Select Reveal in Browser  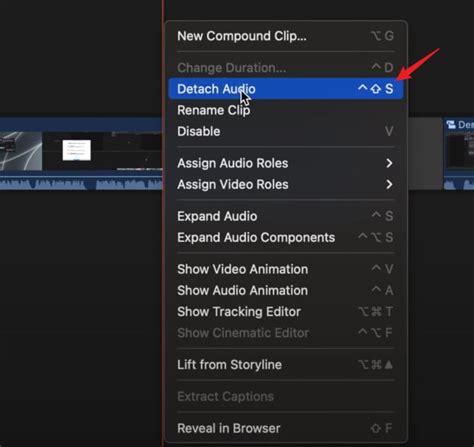[286, 428]
